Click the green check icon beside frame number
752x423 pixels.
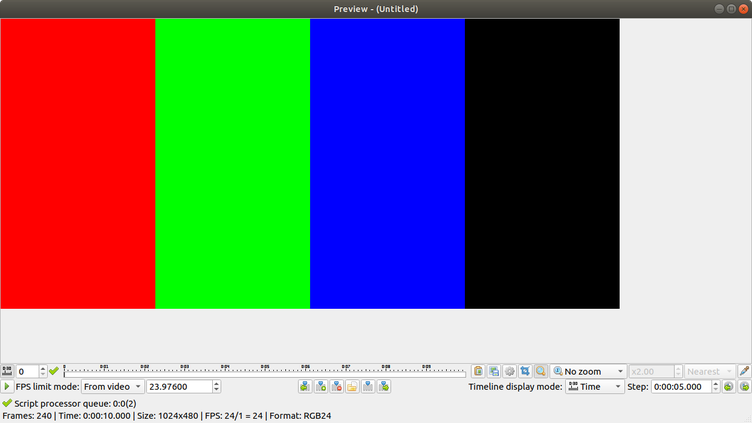click(54, 371)
